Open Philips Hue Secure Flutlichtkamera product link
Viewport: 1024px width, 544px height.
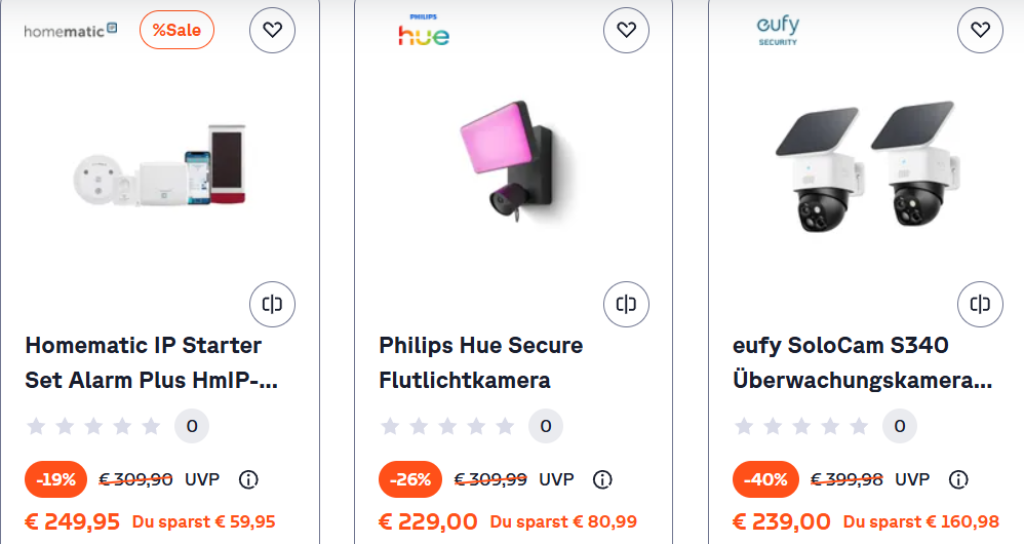click(x=480, y=363)
